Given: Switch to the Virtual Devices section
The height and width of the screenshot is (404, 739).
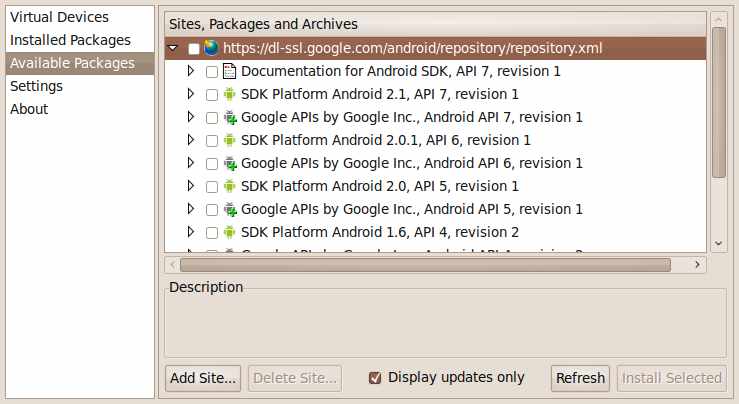Looking at the screenshot, I should [x=59, y=17].
